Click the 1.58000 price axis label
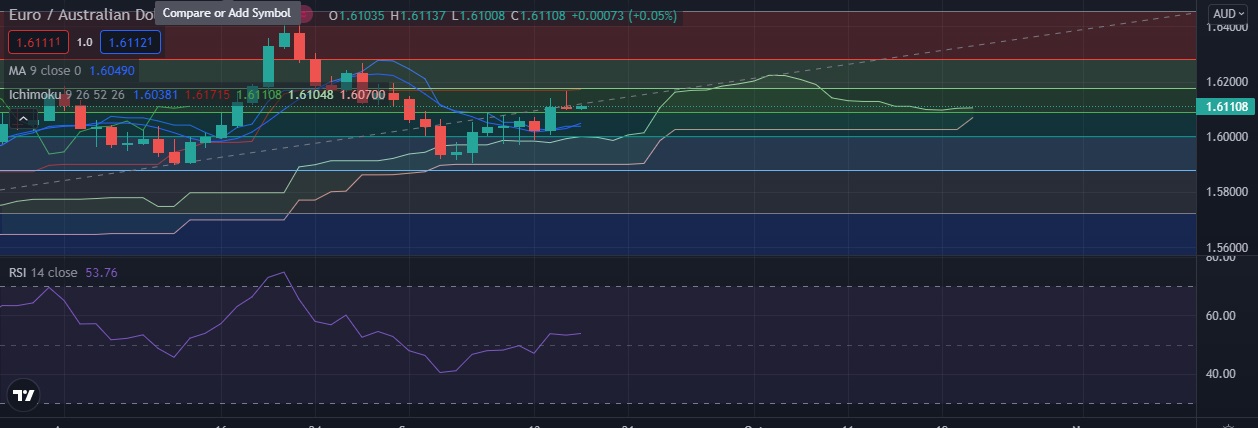 (1225, 191)
